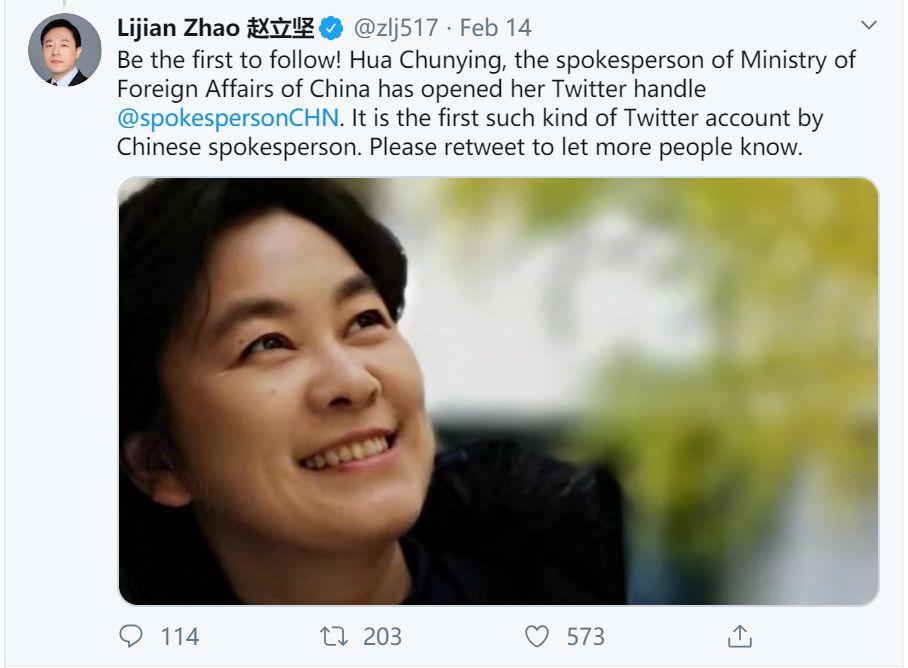Viewport: 908px width, 668px height.
Task: Click the blurred green background of the photo
Action: [x=760, y=330]
